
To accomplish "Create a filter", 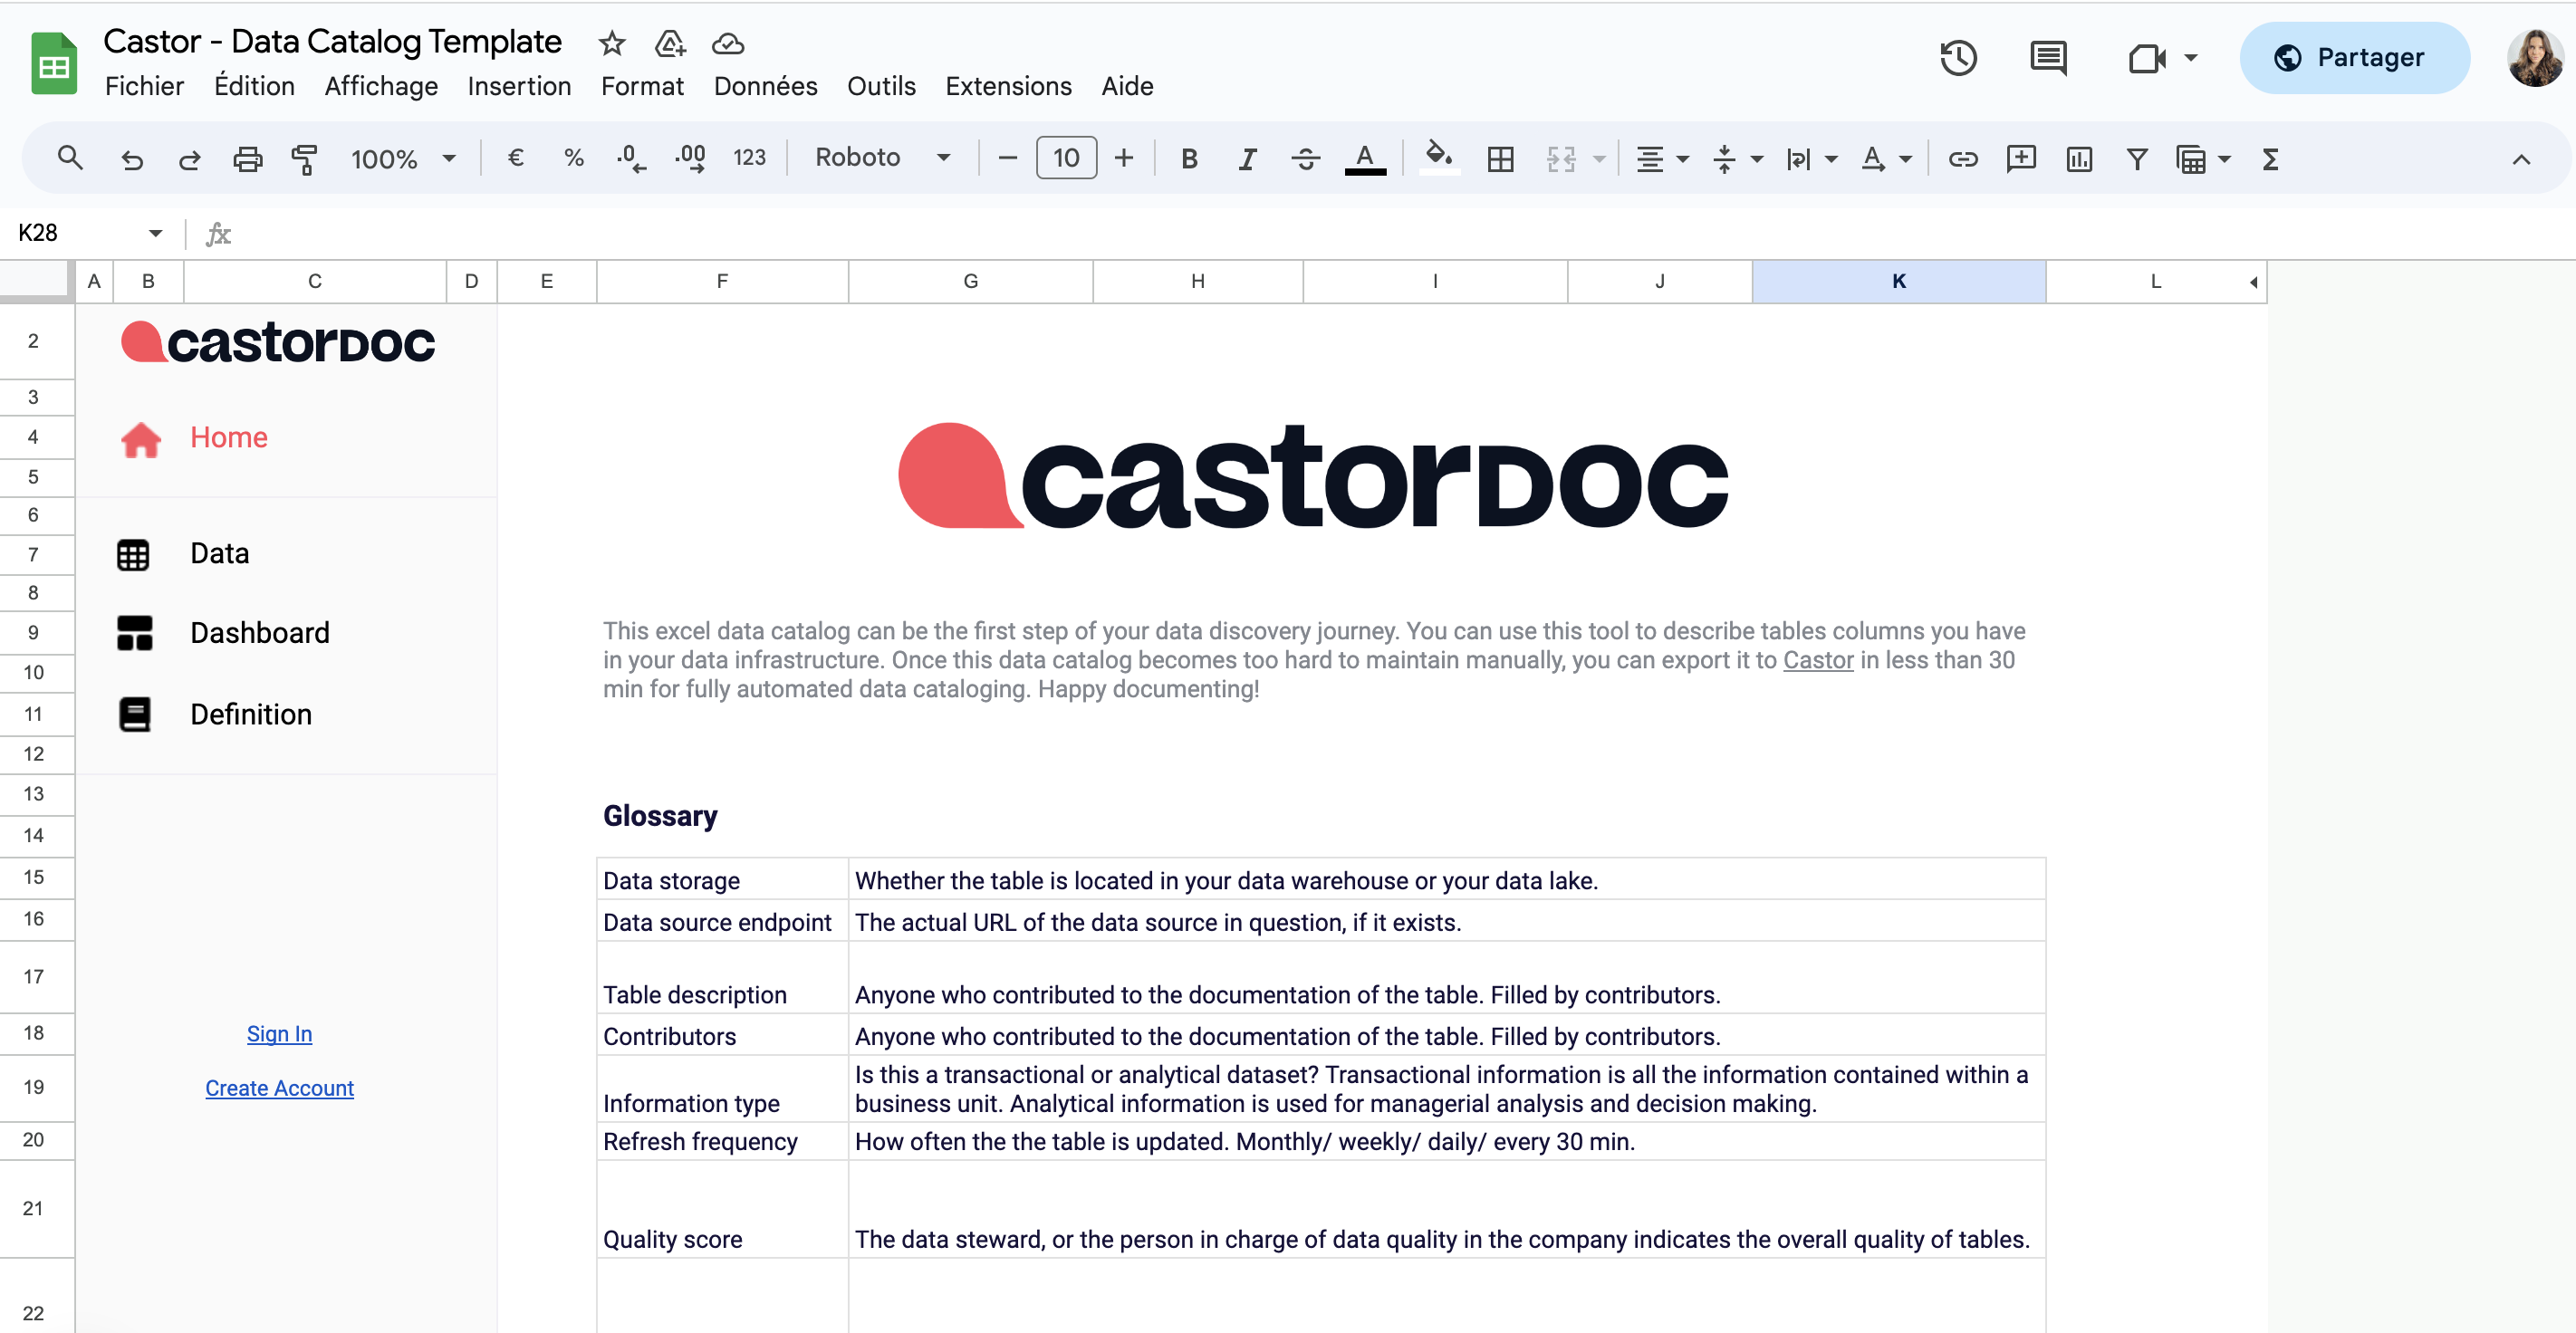I will click(2137, 158).
